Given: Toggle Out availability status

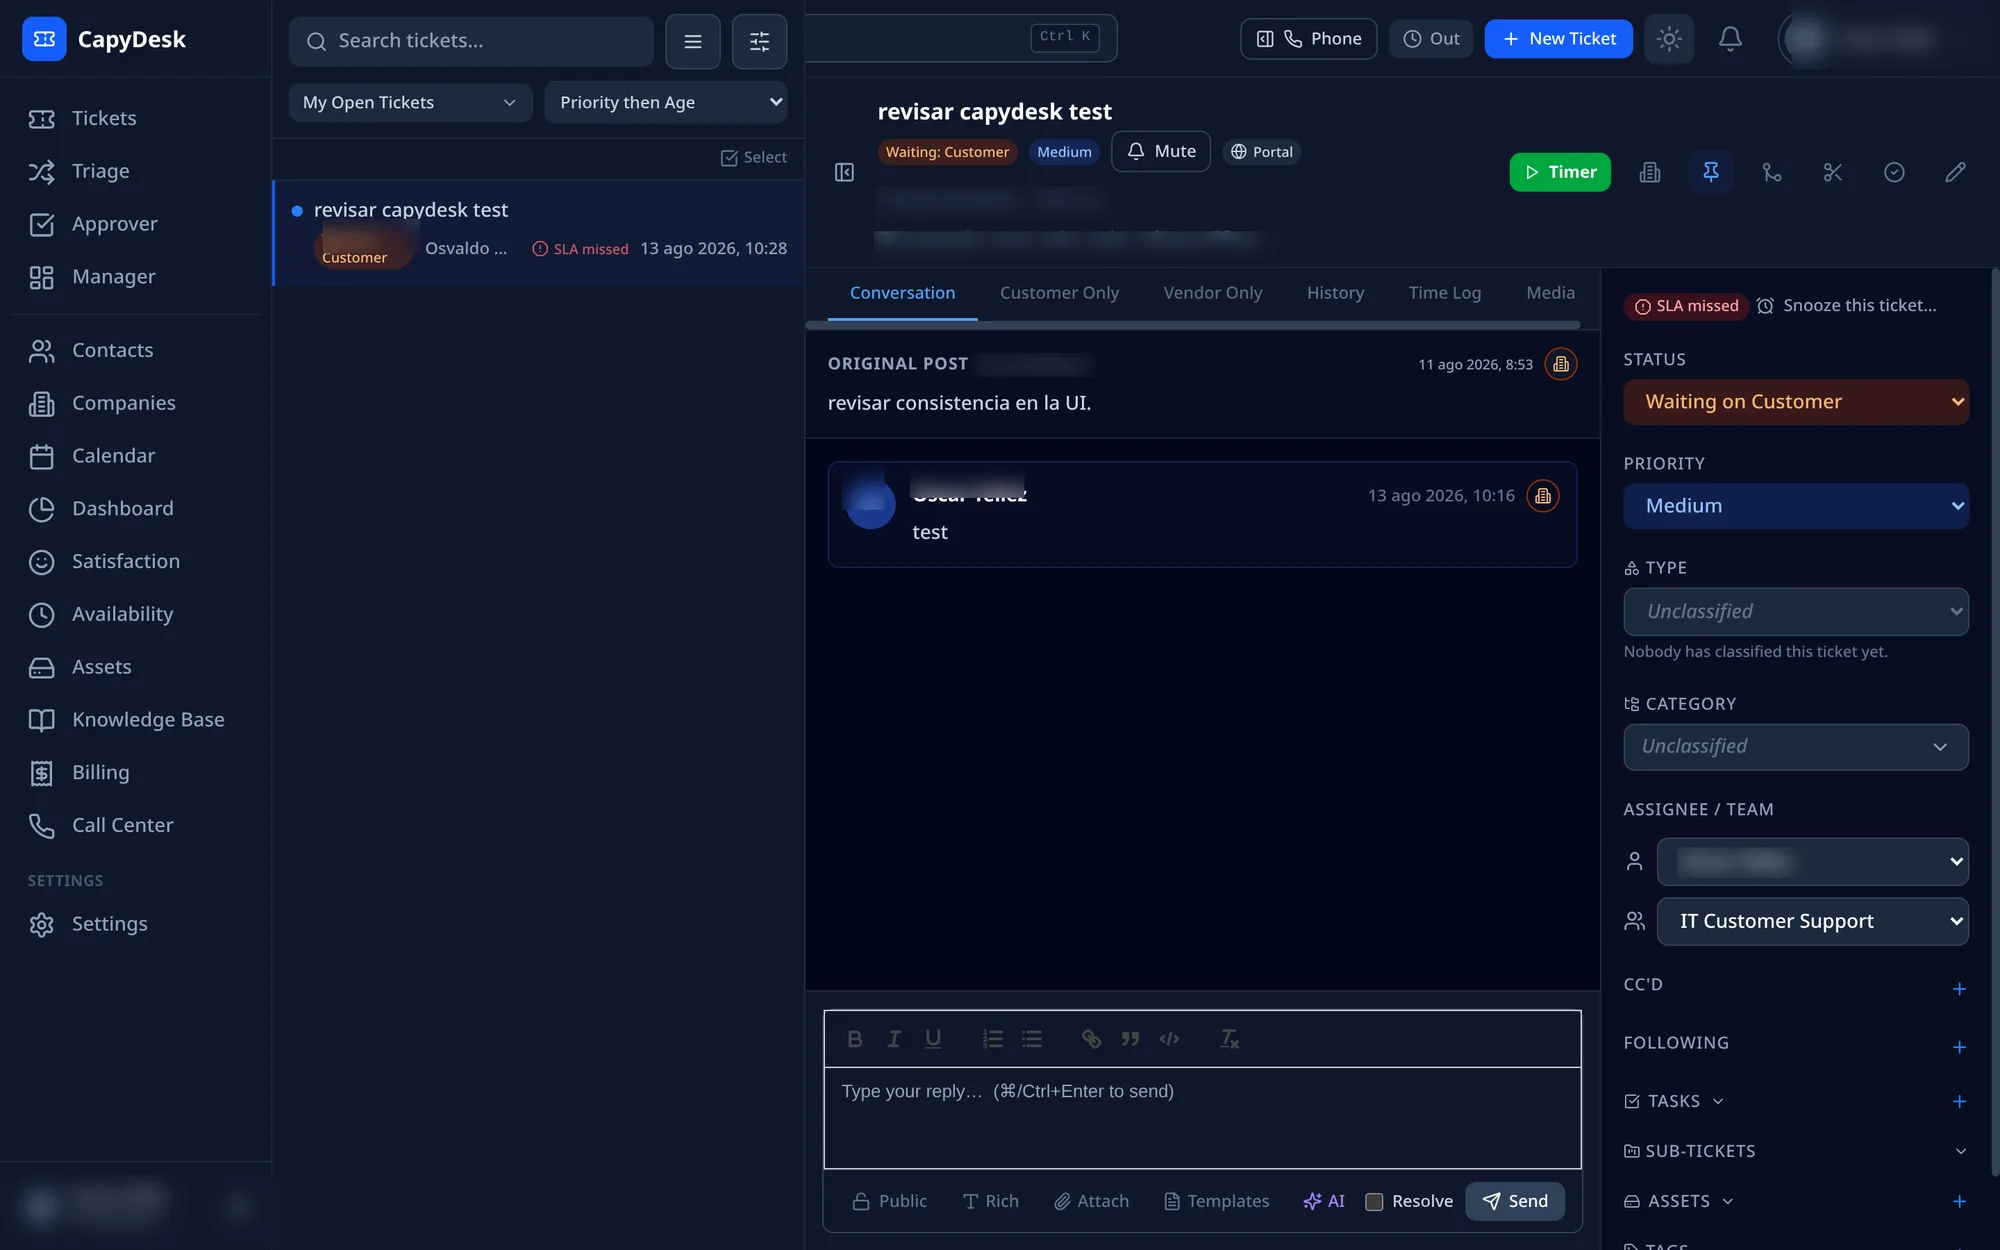Looking at the screenshot, I should pos(1431,39).
